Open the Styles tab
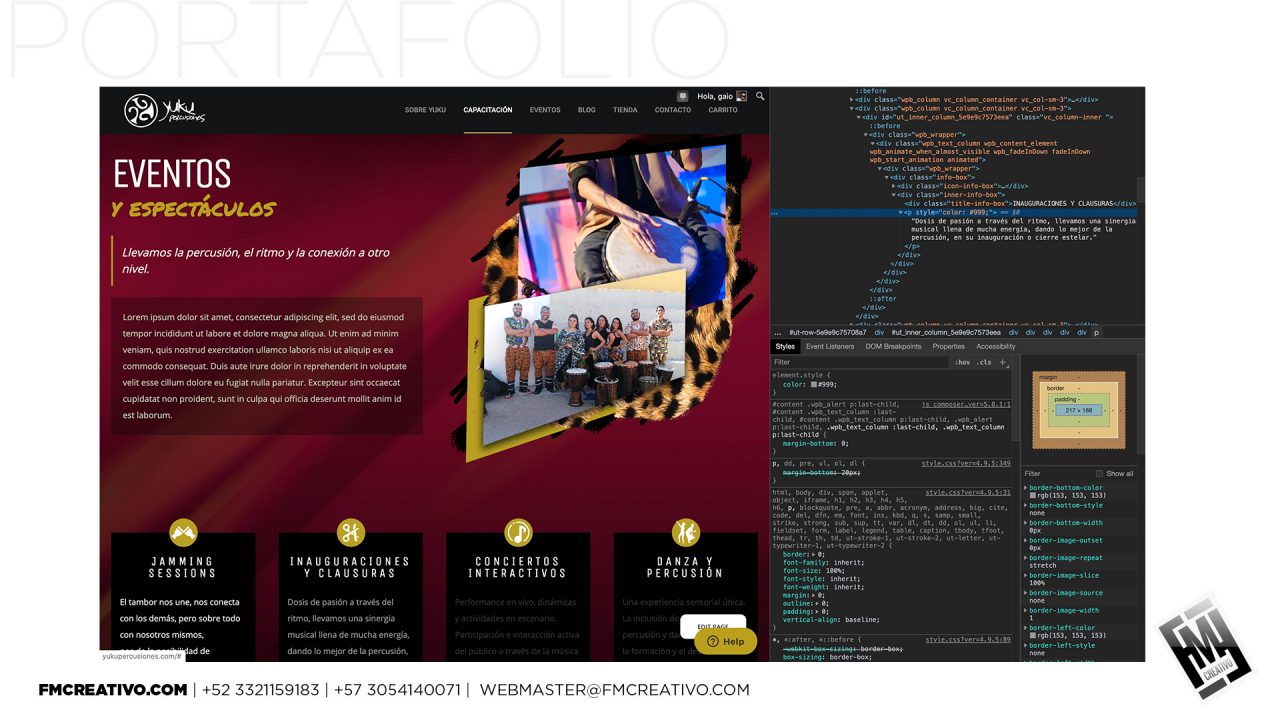 click(785, 346)
